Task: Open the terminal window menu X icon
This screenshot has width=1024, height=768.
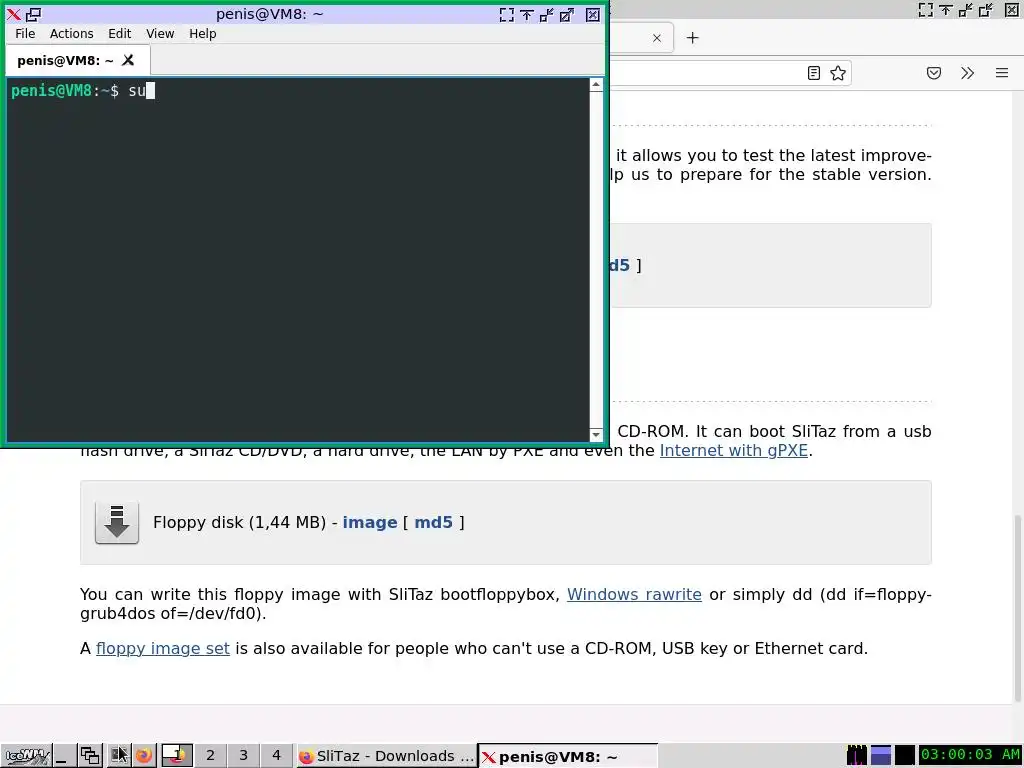Action: coord(14,14)
